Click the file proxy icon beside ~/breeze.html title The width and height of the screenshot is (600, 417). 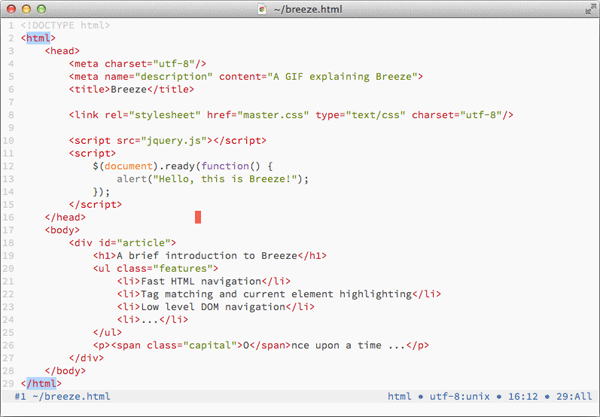pos(262,9)
